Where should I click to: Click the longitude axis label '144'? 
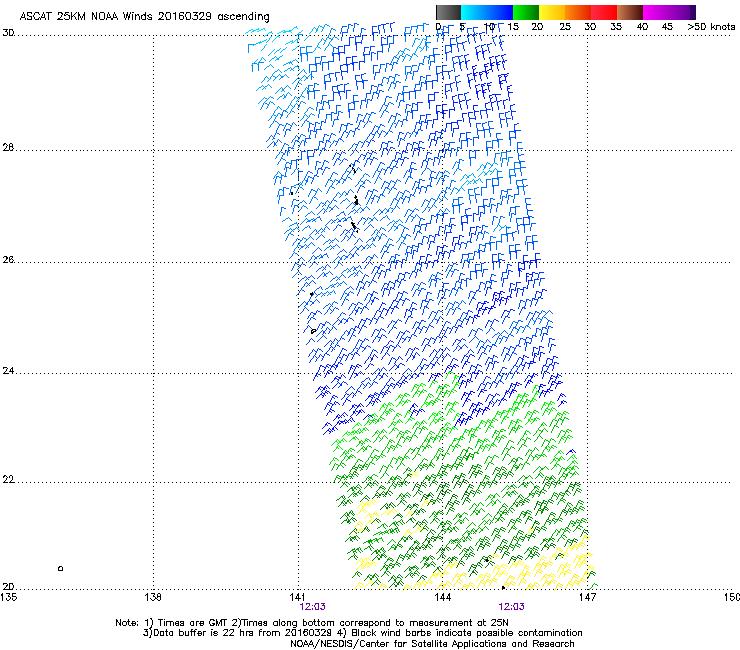tap(442, 597)
